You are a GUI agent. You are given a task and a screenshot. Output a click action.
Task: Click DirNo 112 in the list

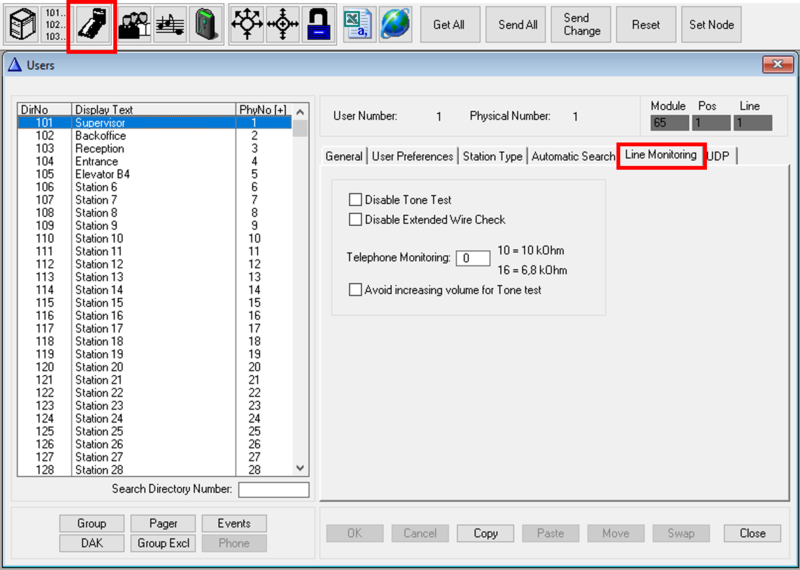44,264
